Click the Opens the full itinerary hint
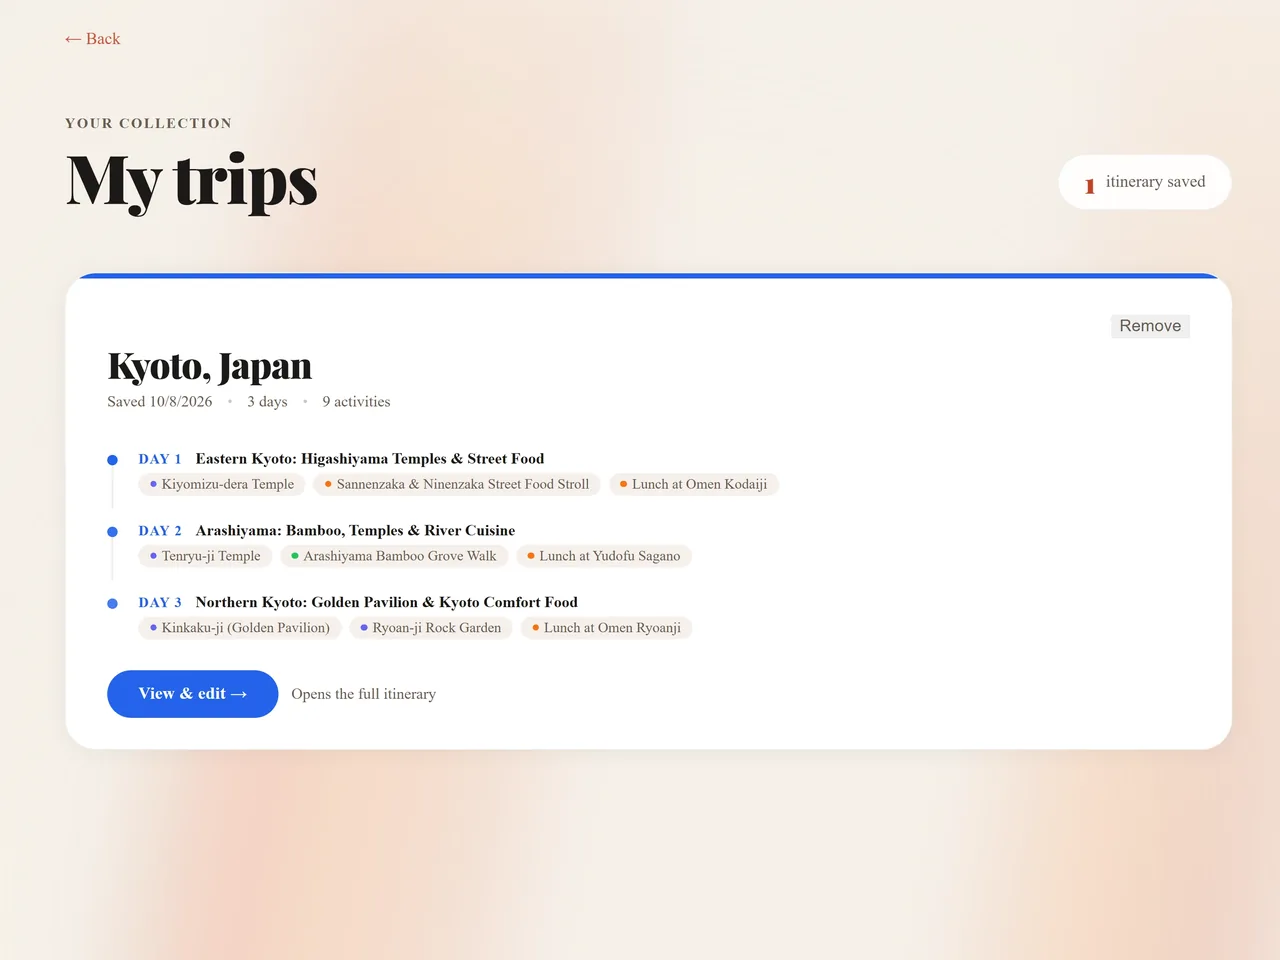Image resolution: width=1280 pixels, height=960 pixels. [x=364, y=694]
